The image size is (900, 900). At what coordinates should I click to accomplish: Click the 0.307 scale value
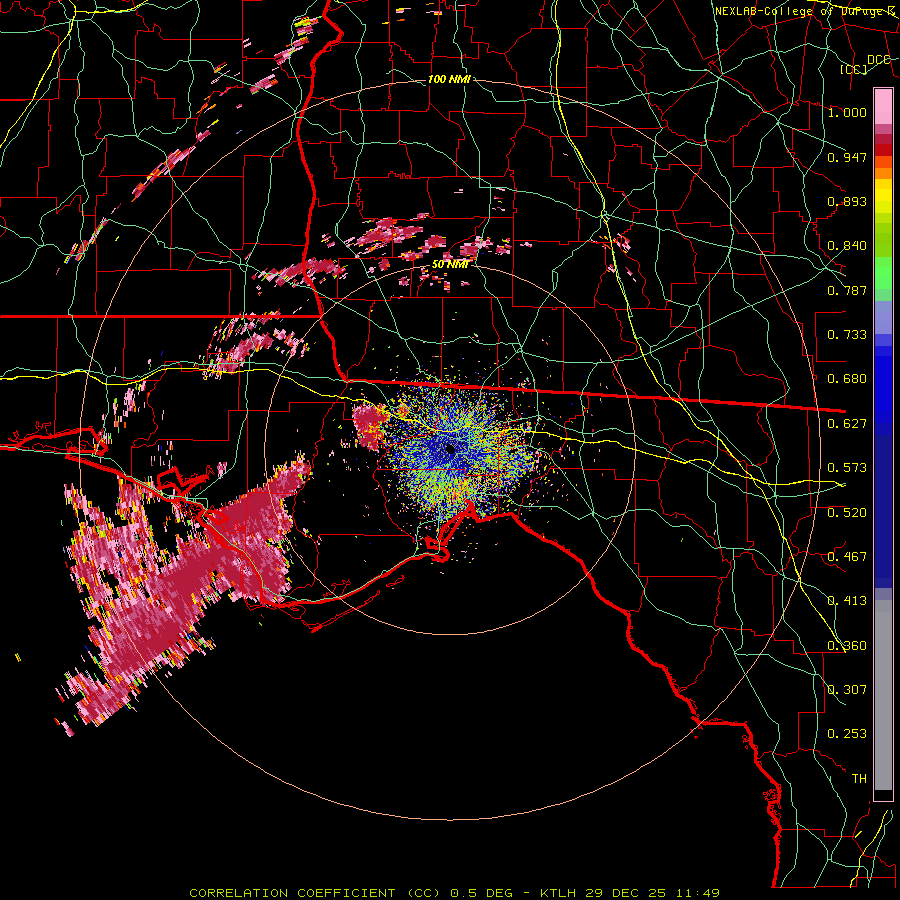click(x=847, y=689)
